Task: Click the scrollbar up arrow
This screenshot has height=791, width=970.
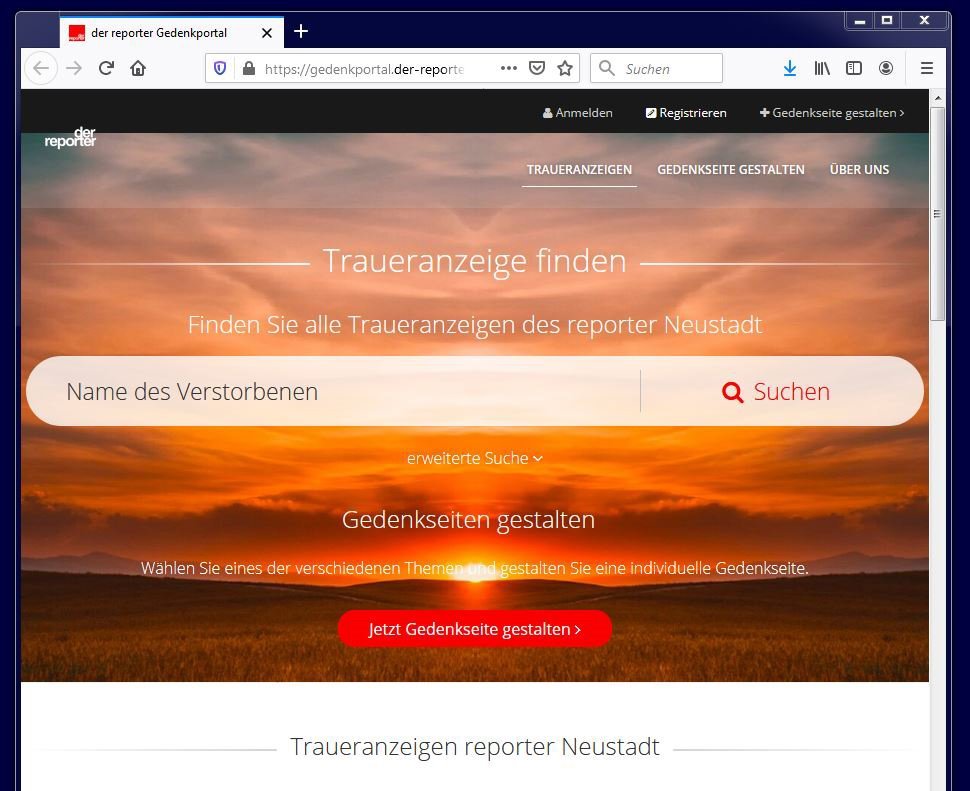Action: [x=938, y=98]
